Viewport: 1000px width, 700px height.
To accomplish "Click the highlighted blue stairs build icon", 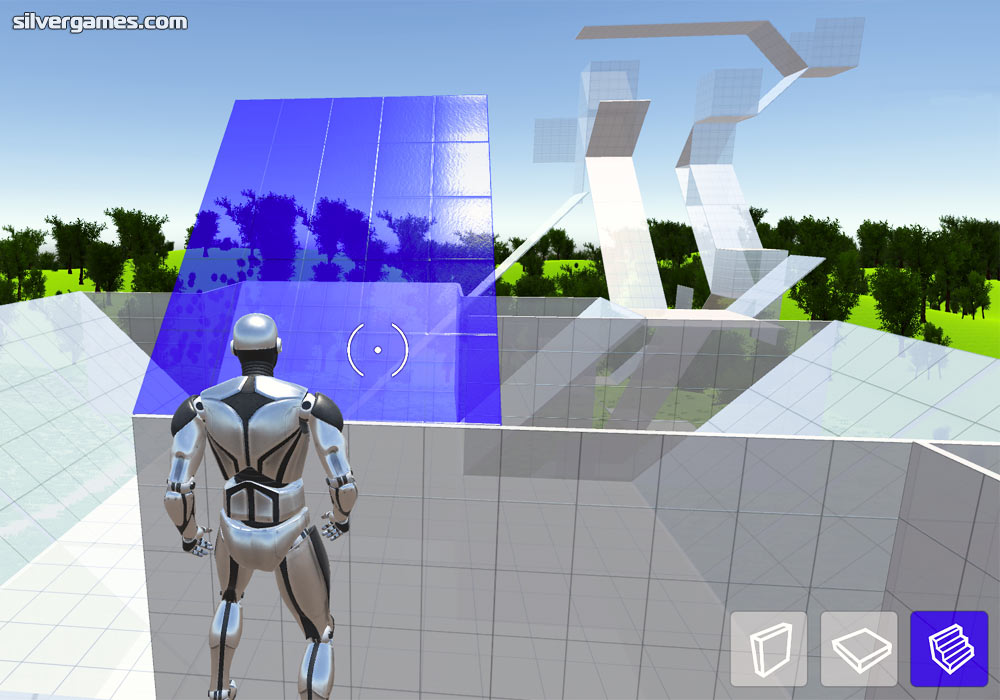I will (948, 649).
